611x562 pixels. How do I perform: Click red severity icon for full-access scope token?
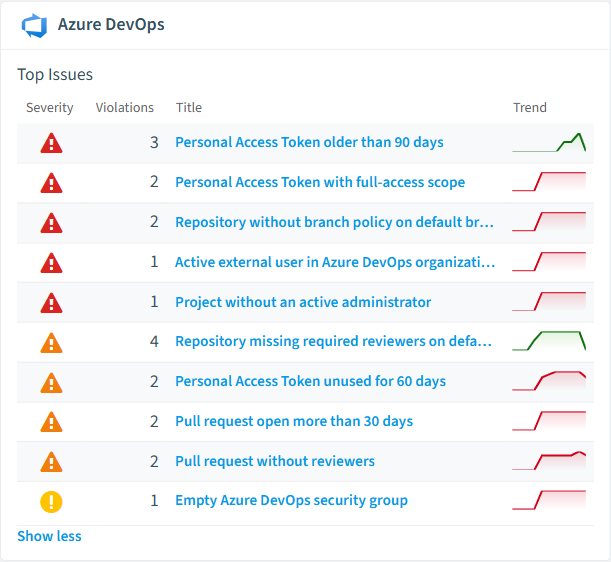tap(51, 183)
